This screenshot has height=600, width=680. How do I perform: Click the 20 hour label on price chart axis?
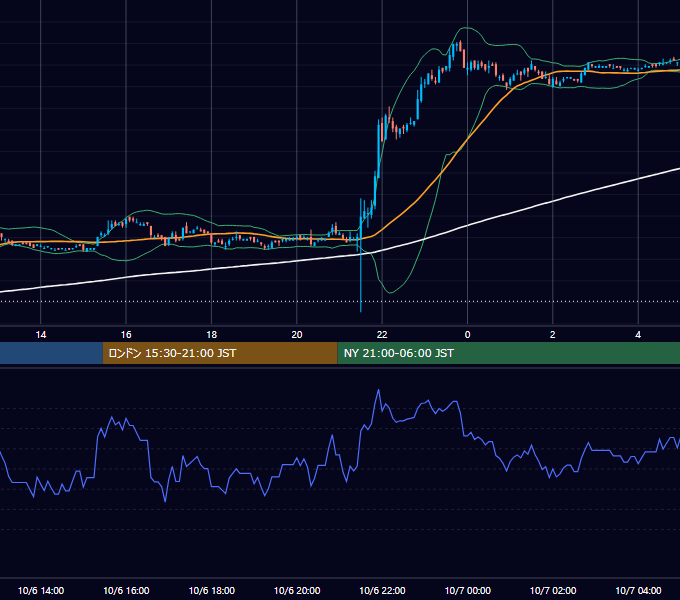pyautogui.click(x=297, y=335)
